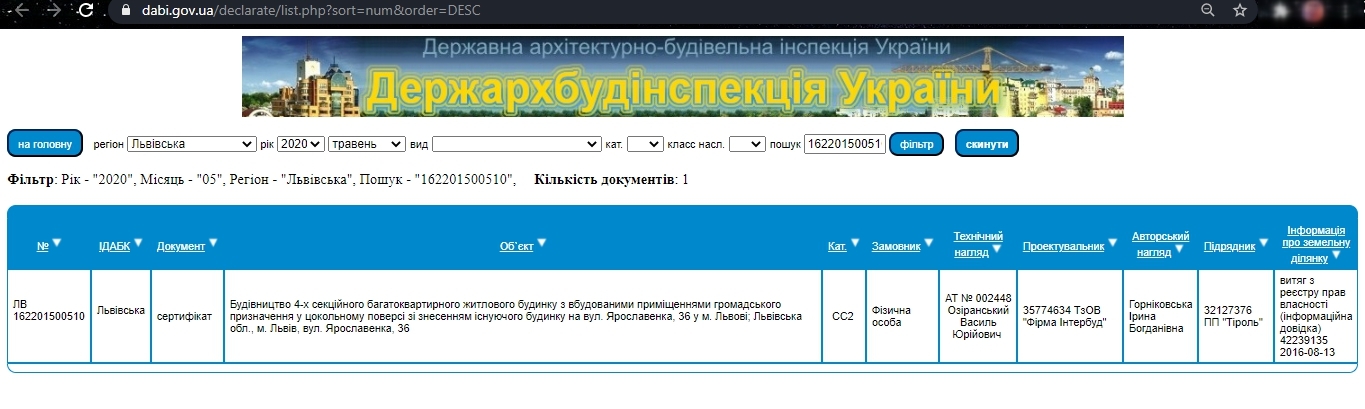This screenshot has height=409, width=1365.
Task: Click the 'на головну' button
Action: pyautogui.click(x=45, y=144)
